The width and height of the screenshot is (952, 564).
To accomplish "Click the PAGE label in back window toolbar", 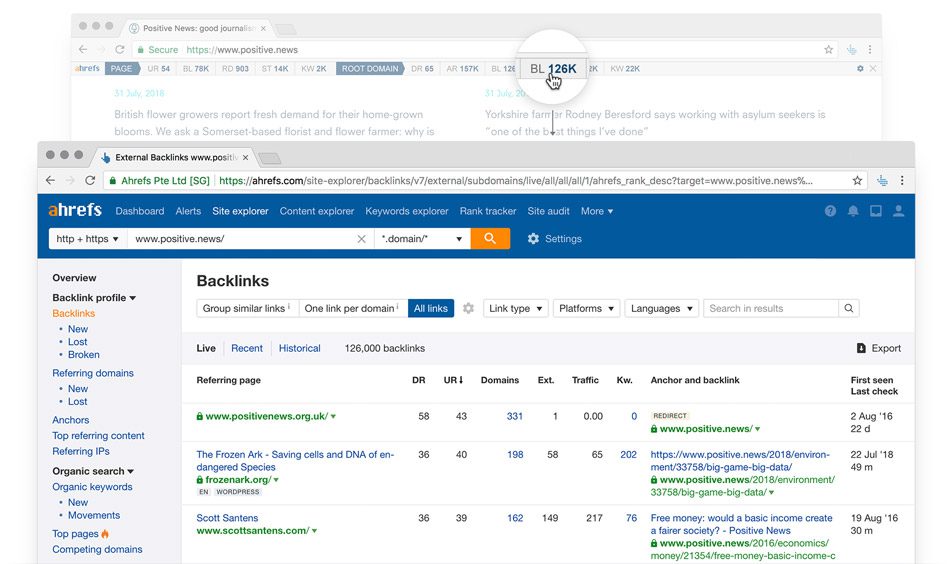I will click(121, 69).
